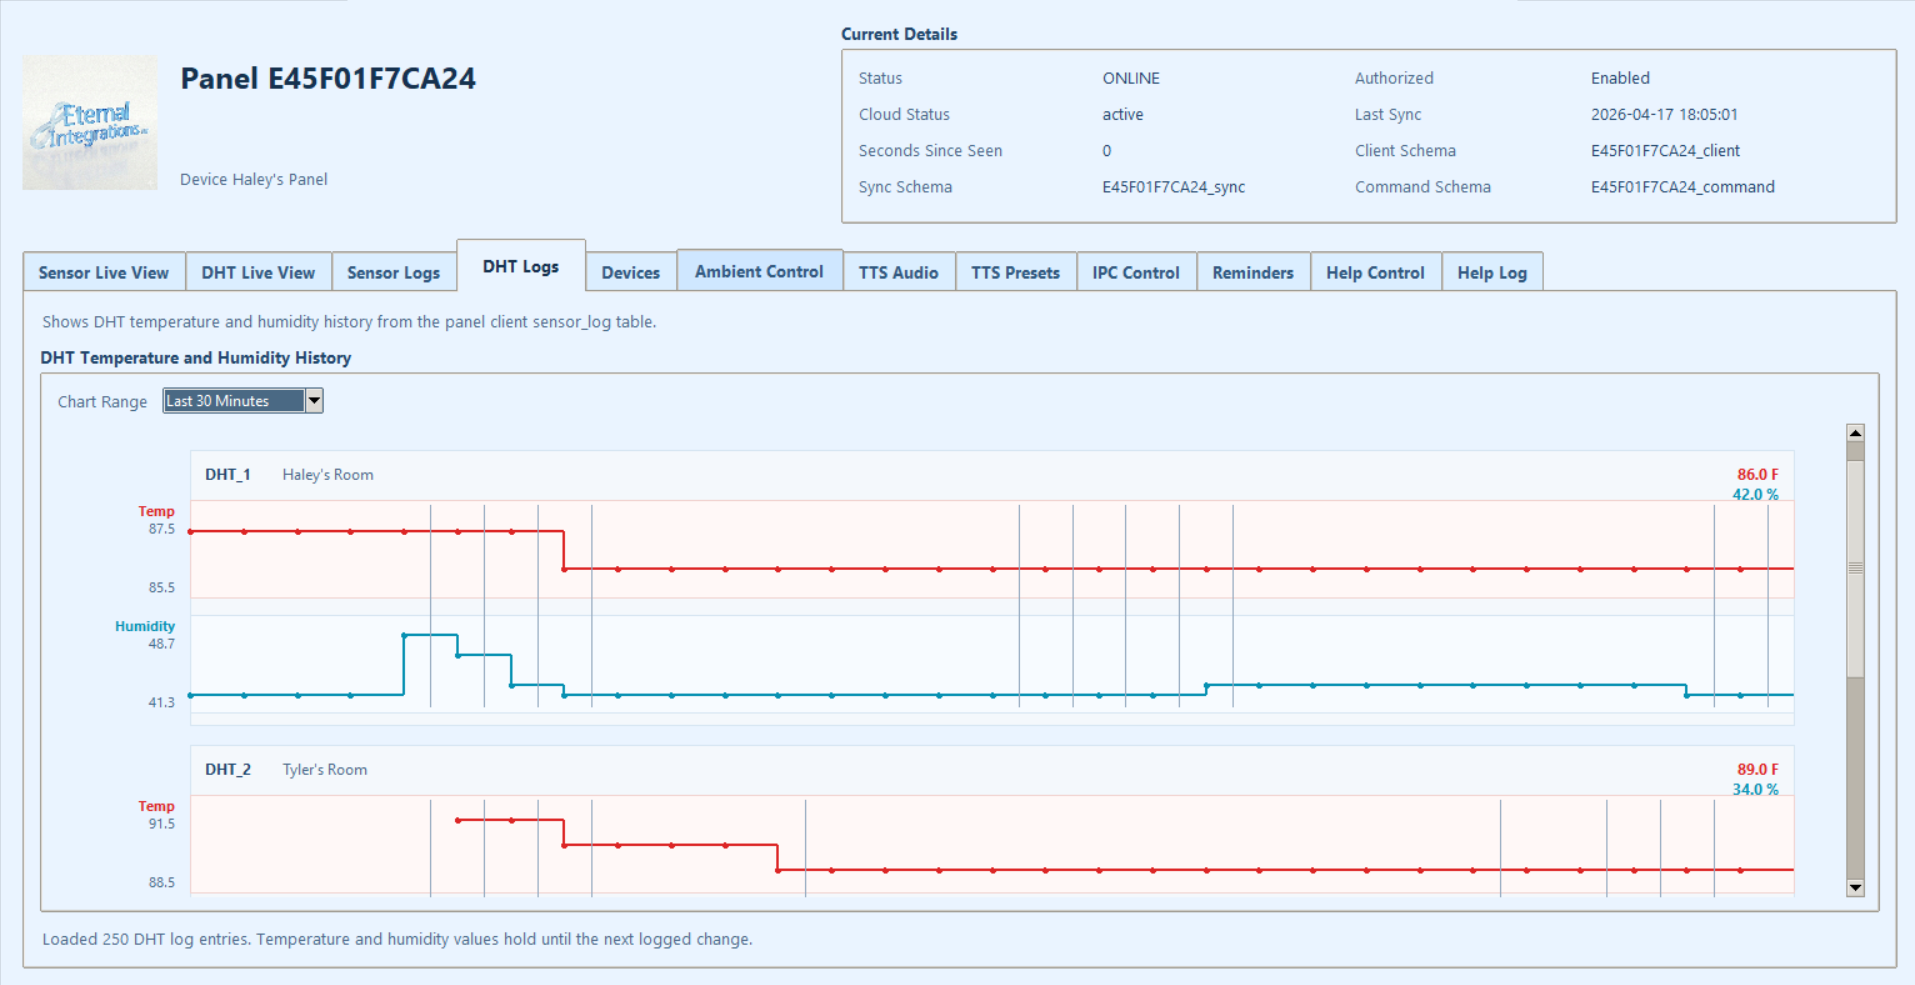This screenshot has height=985, width=1915.
Task: Click the DHT_2 Temp axis label
Action: pyautogui.click(x=156, y=806)
